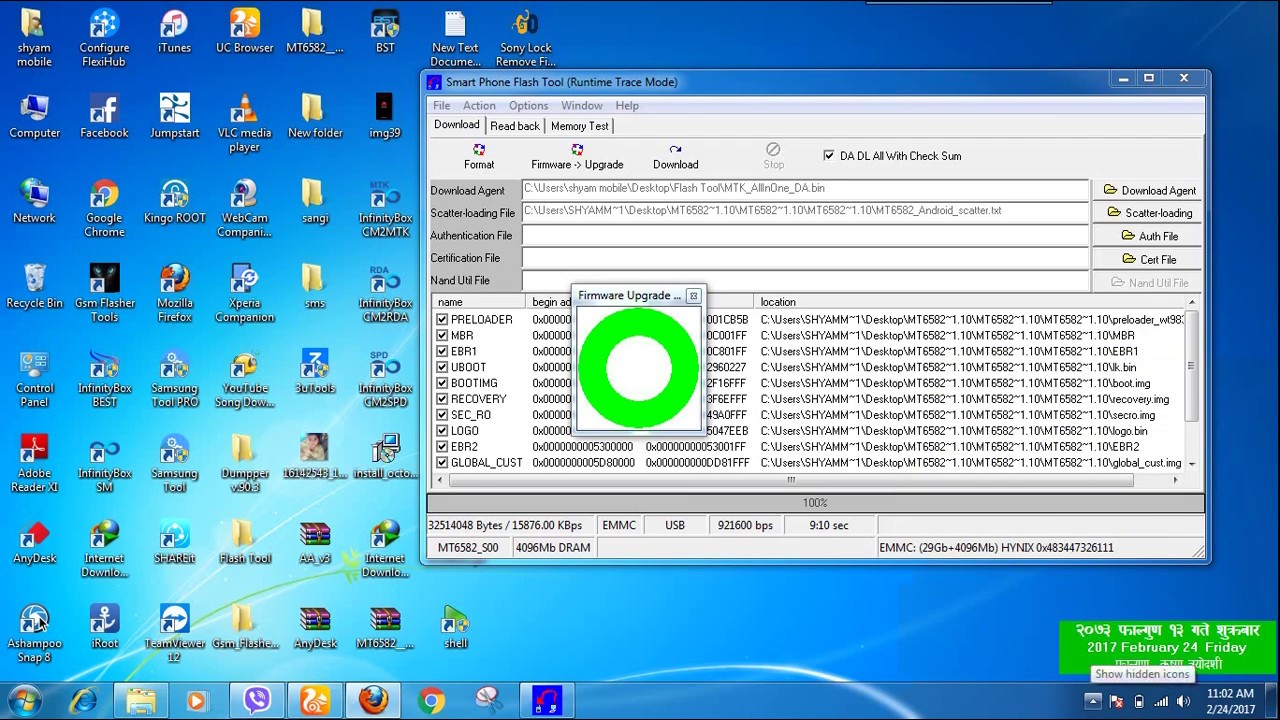Uncheck the LOGO partition checkbox
Viewport: 1280px width, 720px height.
pos(442,431)
